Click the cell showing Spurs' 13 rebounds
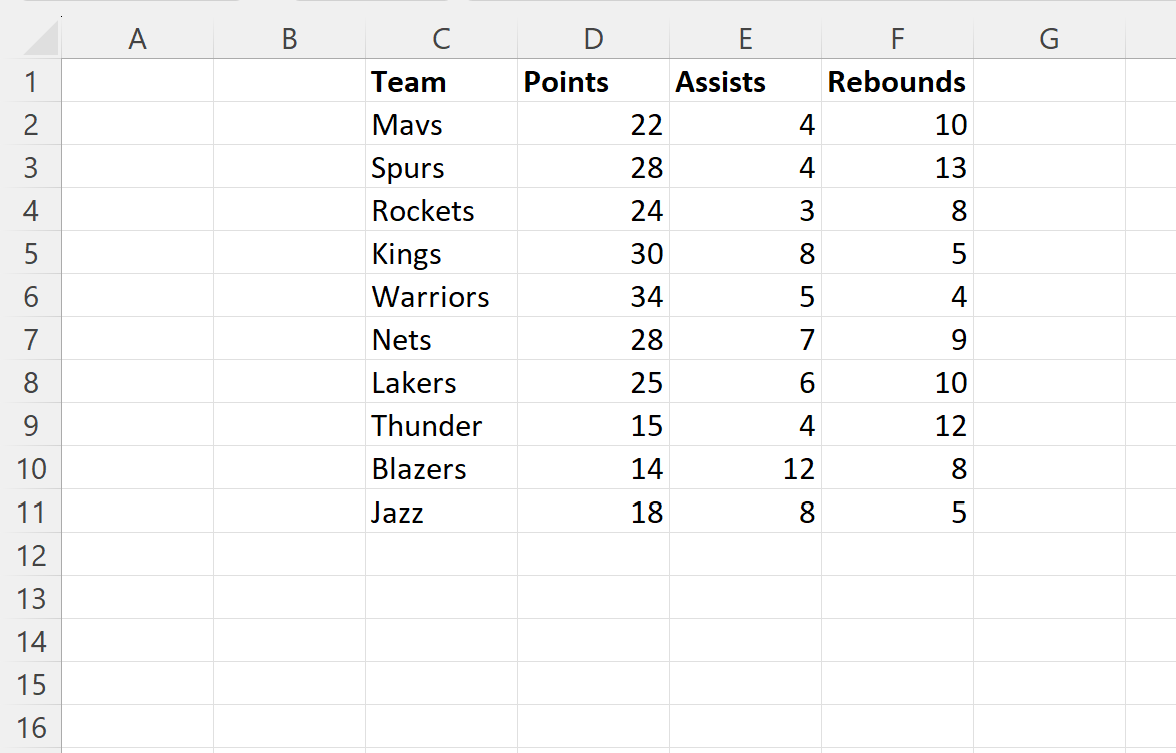The image size is (1176, 753). tap(897, 167)
